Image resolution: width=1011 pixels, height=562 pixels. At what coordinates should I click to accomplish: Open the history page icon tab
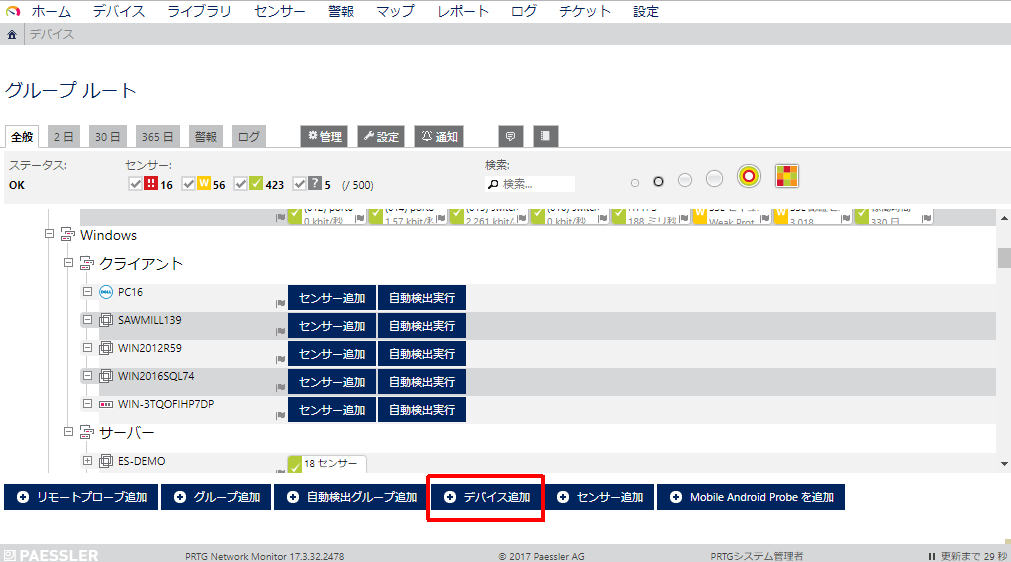545,136
